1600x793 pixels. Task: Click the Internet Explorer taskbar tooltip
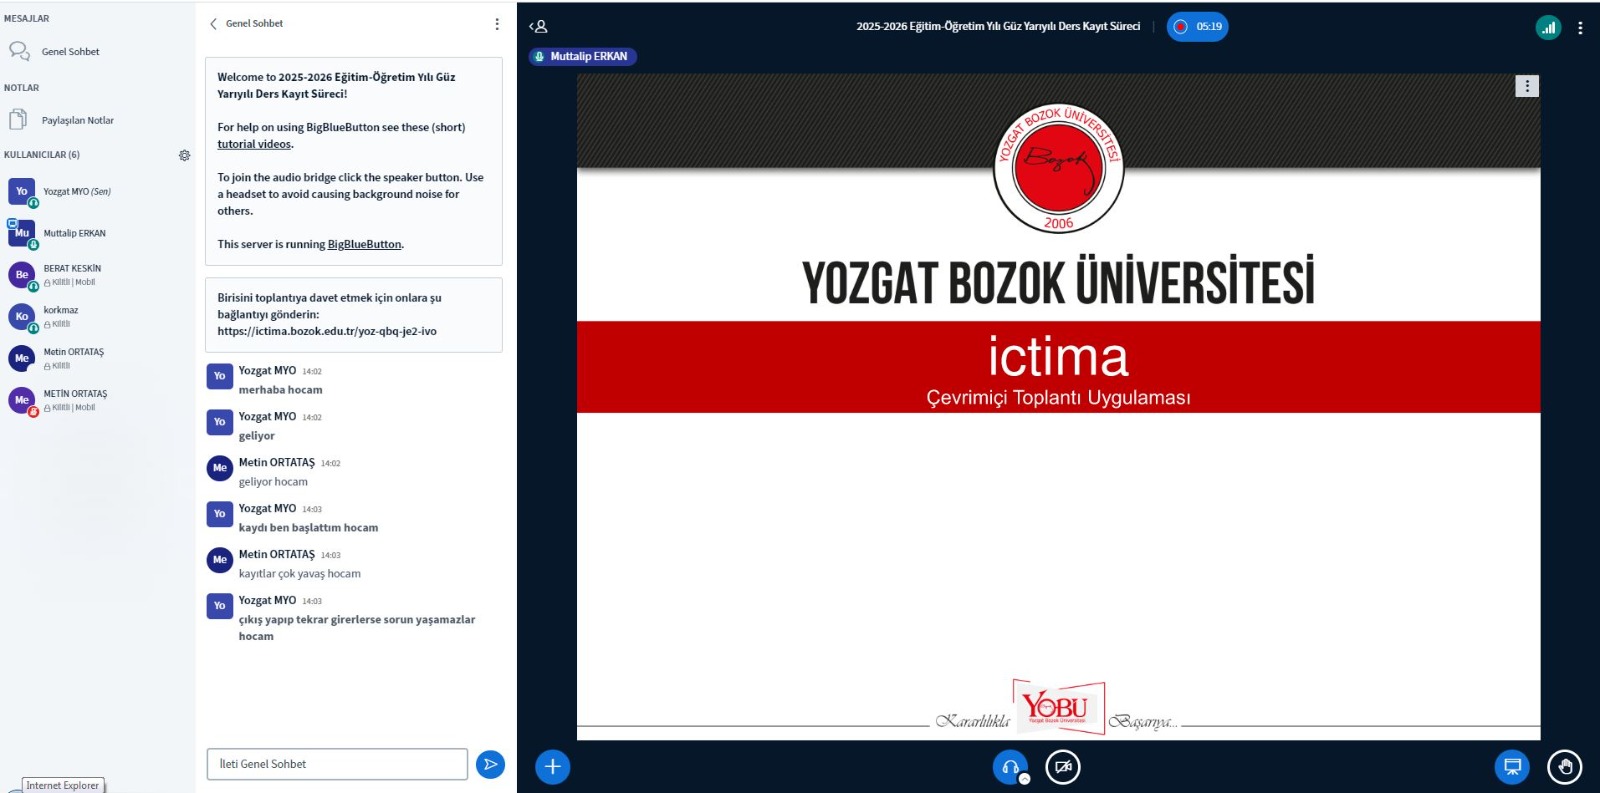[x=62, y=786]
